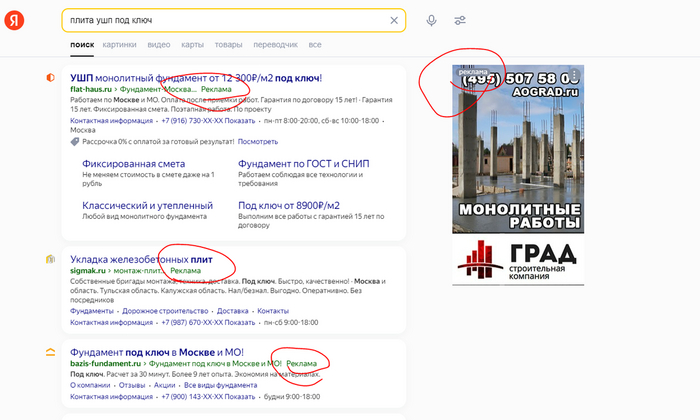700x420 pixels.
Task: Click bazis-fundament.ru result favicon
Action: 50,352
